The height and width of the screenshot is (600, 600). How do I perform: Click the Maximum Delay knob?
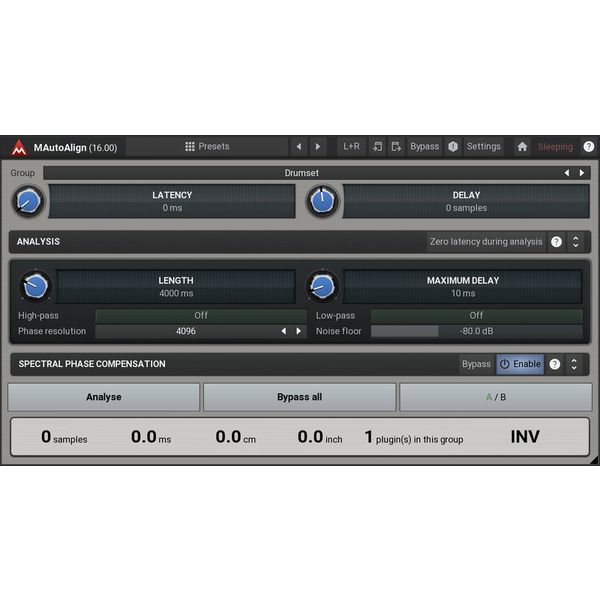click(x=322, y=287)
